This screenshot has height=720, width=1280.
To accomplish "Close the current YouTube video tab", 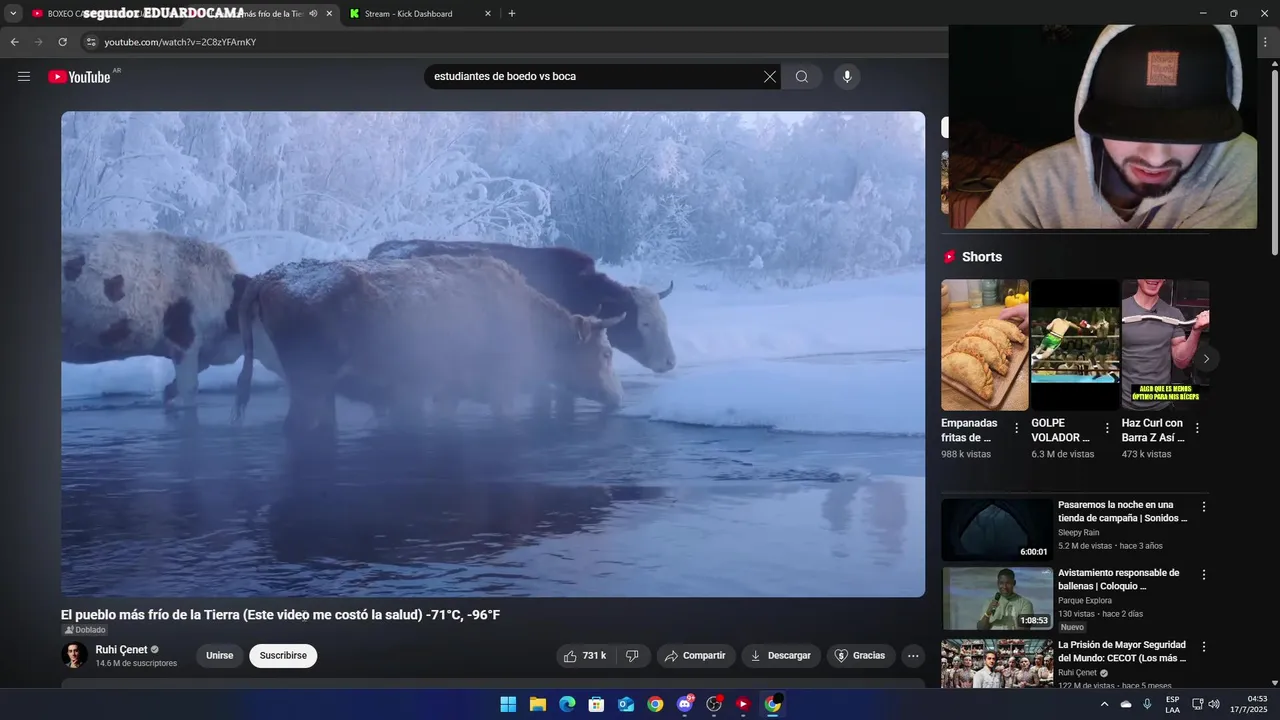I will pos(329,14).
